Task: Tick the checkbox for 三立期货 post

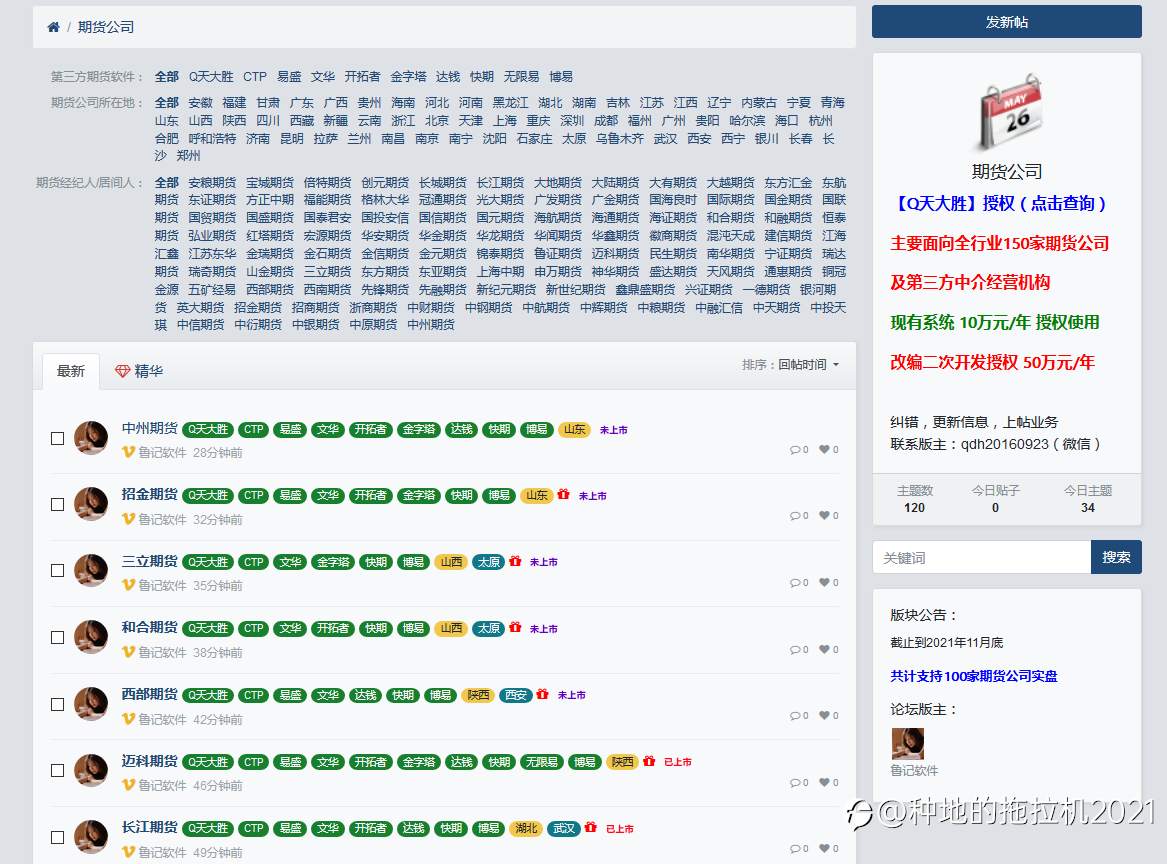Action: (57, 571)
